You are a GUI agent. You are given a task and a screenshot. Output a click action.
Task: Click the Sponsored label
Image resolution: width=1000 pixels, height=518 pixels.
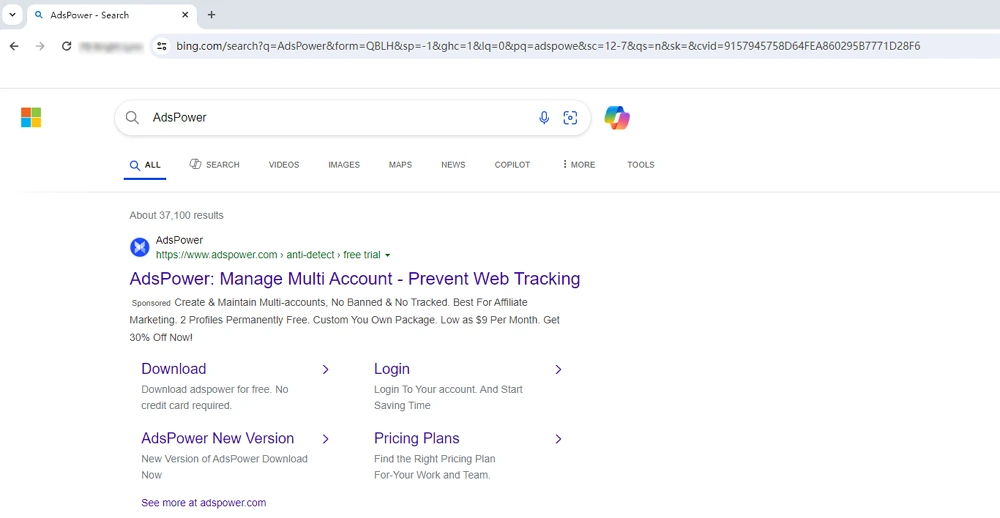click(x=151, y=303)
